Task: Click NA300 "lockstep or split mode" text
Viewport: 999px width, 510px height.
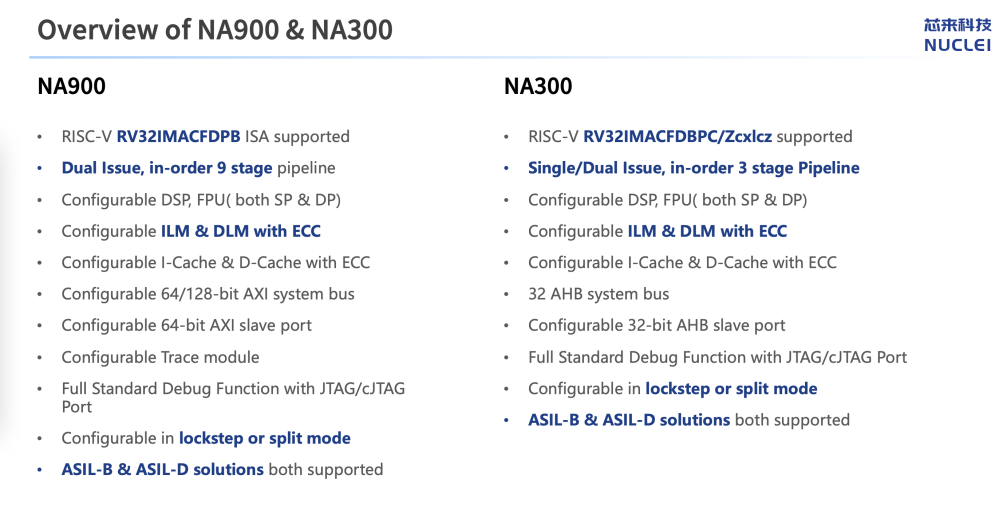Action: [x=731, y=389]
